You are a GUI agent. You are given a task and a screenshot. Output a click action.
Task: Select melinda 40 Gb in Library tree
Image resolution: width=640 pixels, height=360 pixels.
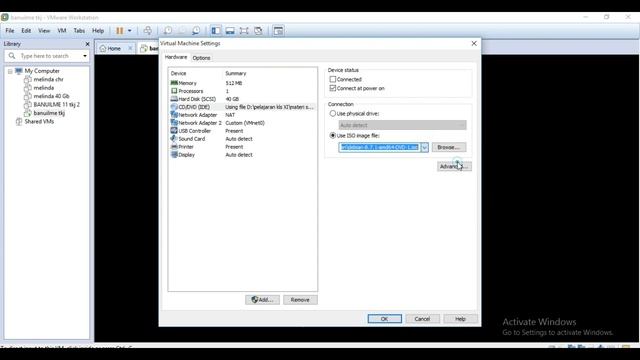coord(51,96)
